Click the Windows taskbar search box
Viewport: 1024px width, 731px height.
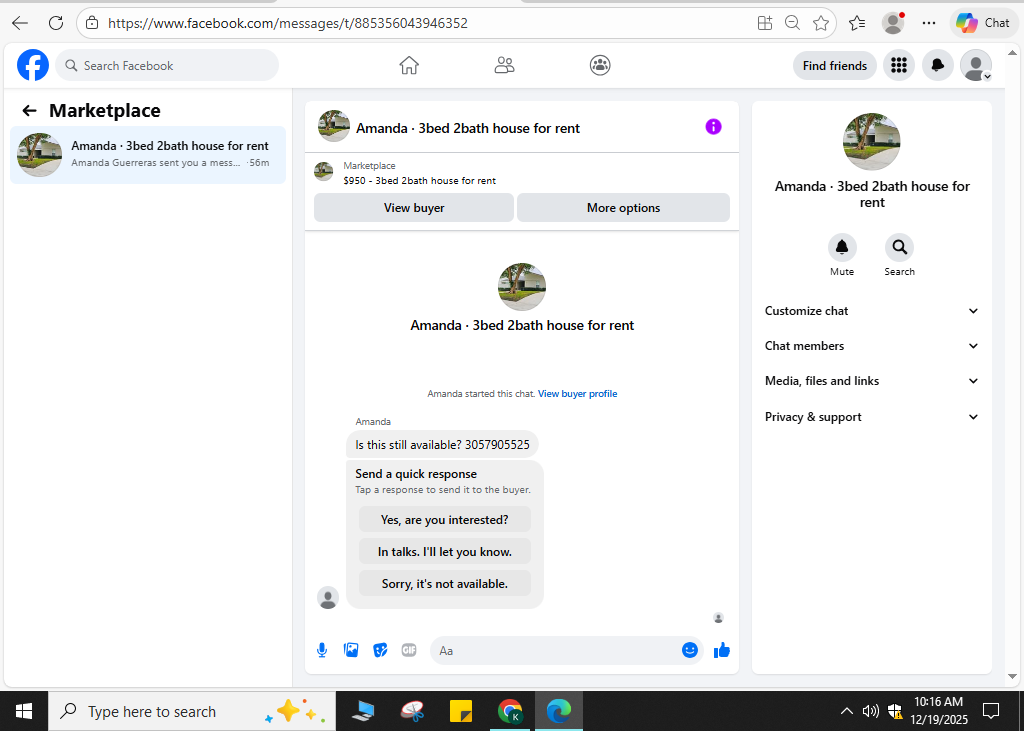[192, 711]
